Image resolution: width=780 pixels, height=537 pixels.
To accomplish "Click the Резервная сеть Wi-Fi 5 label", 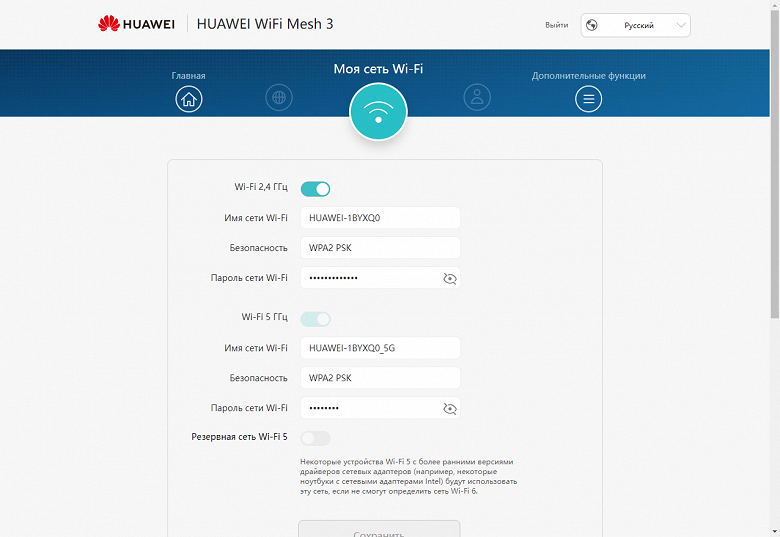I will 239,437.
